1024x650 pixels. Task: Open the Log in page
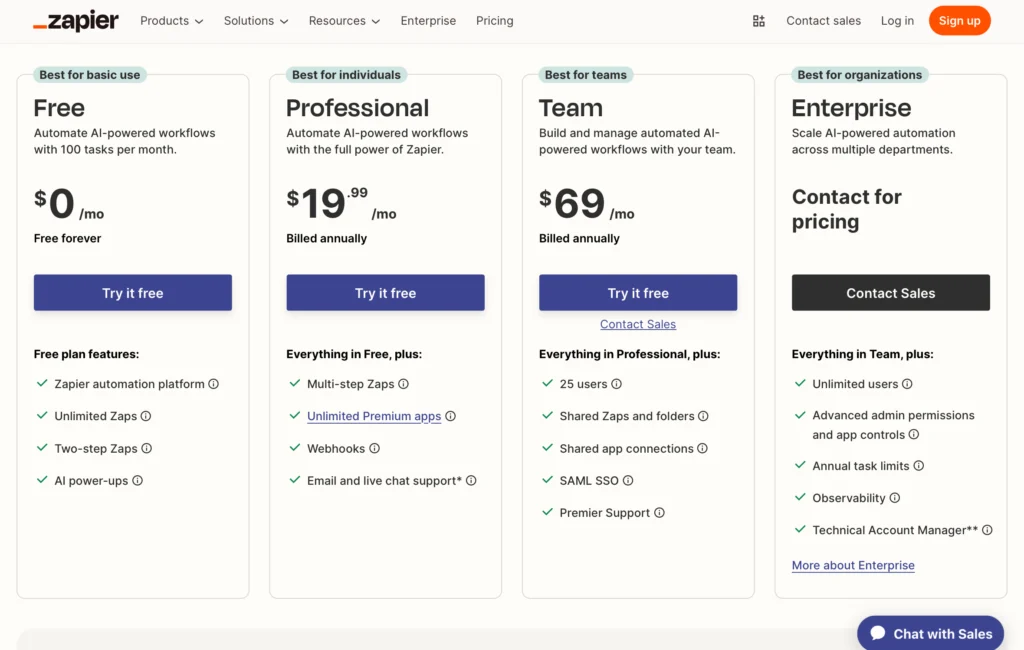(897, 21)
